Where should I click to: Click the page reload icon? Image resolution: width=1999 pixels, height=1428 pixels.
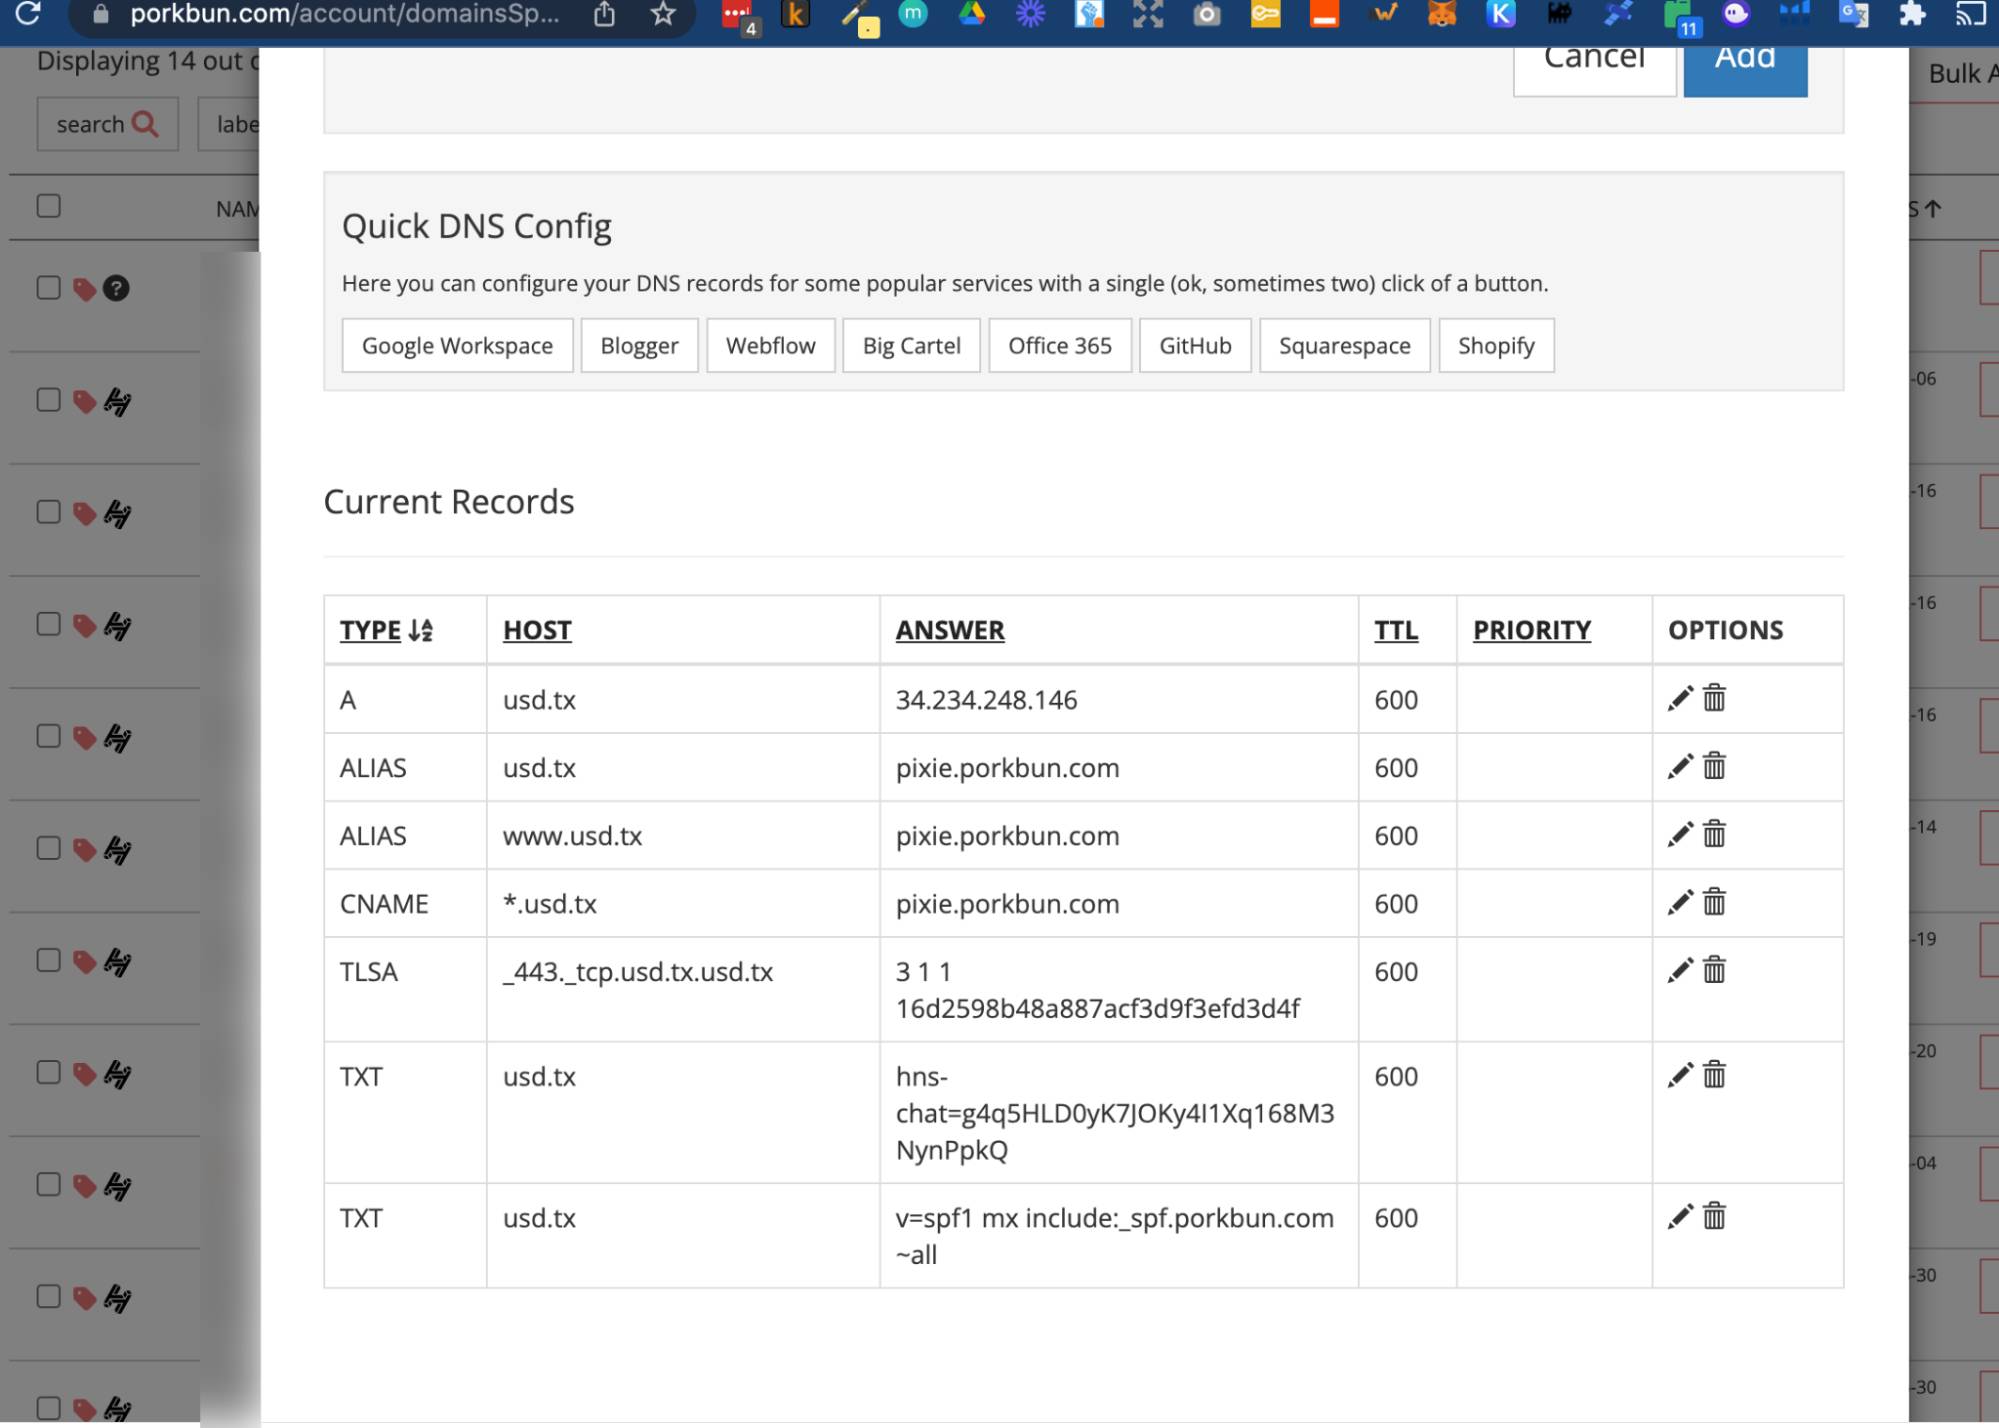tap(27, 14)
